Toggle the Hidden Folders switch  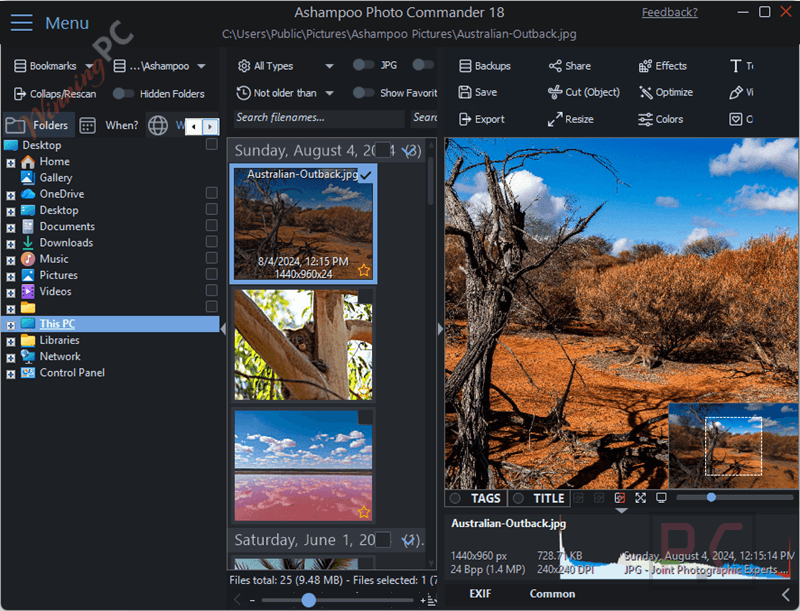[123, 94]
